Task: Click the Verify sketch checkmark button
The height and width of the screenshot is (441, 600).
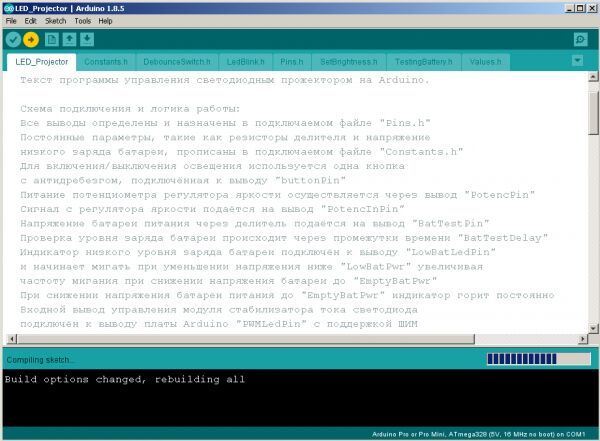Action: 13,39
